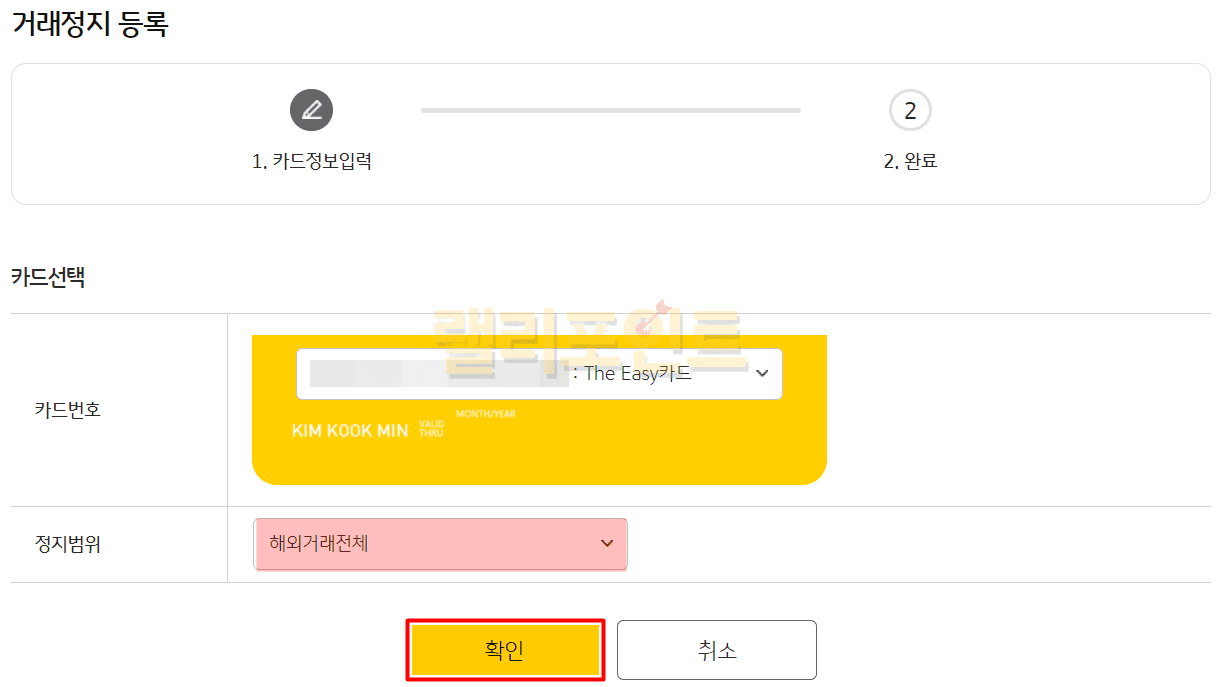Click the 거래정지 등록 page heading
Viewport: 1220px width, 687px height.
coord(90,25)
